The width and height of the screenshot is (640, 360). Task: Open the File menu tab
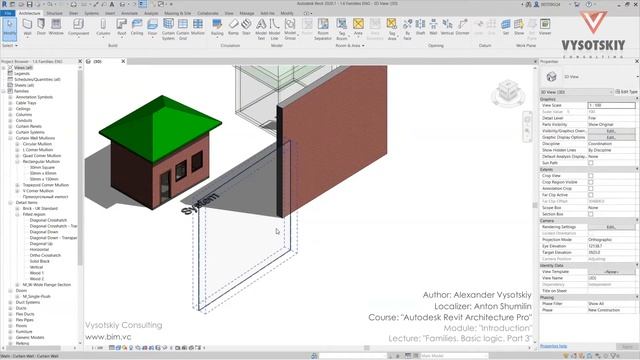8,13
